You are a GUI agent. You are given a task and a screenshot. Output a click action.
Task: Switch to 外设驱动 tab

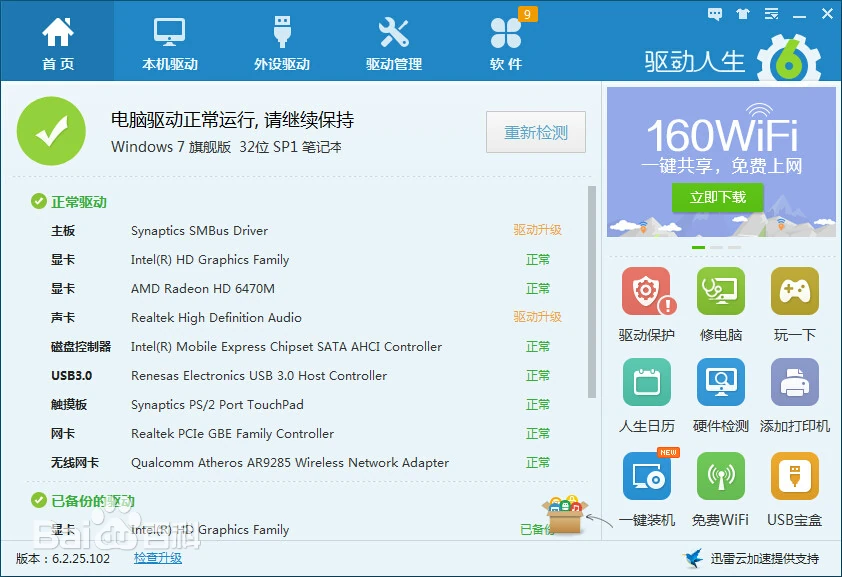(x=282, y=42)
